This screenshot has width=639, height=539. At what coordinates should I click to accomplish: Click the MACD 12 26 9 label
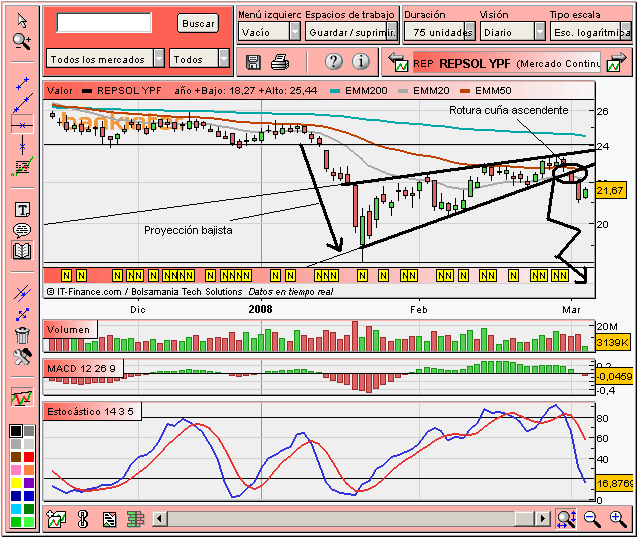(82, 368)
